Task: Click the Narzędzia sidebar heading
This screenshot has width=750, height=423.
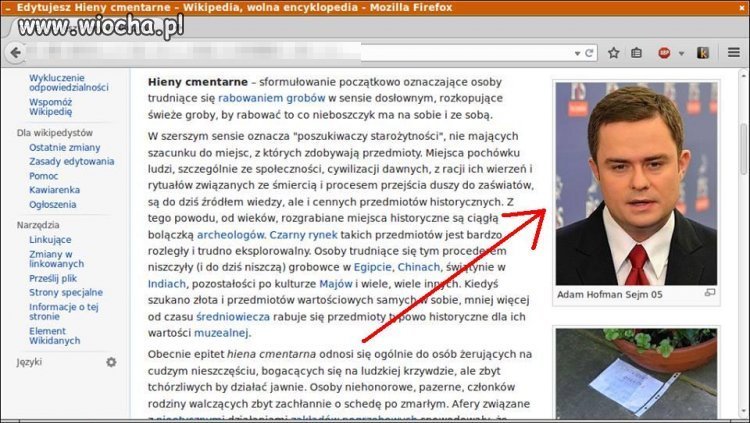Action: [x=38, y=225]
